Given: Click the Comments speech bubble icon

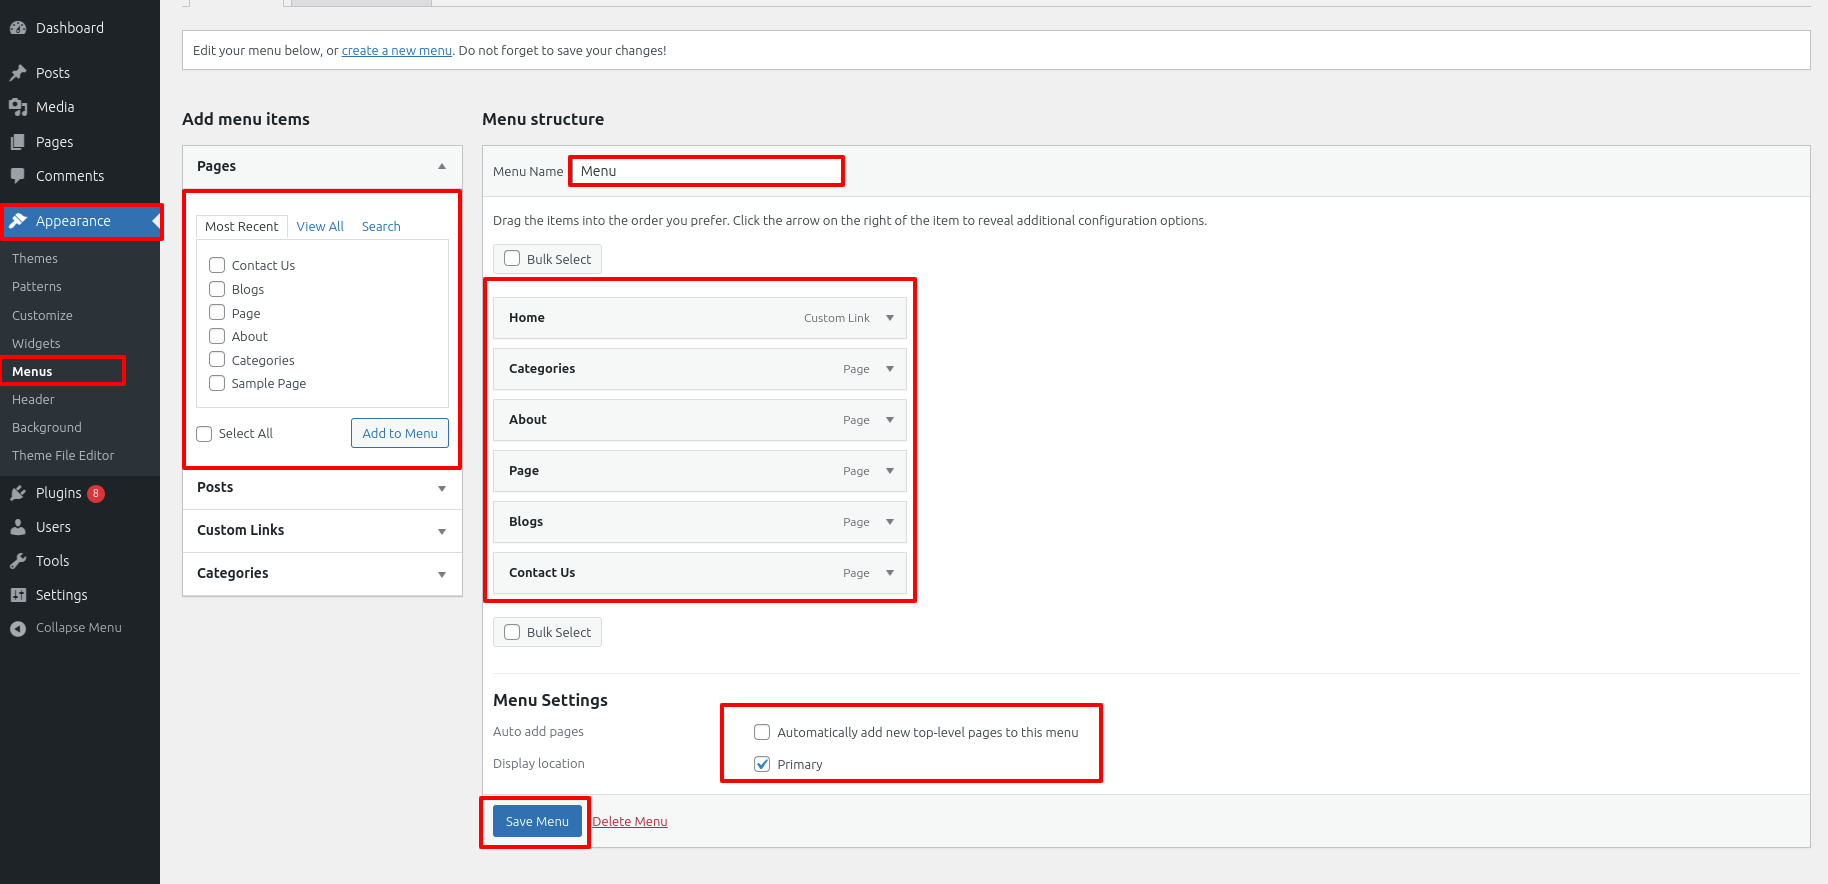Looking at the screenshot, I should tap(18, 176).
